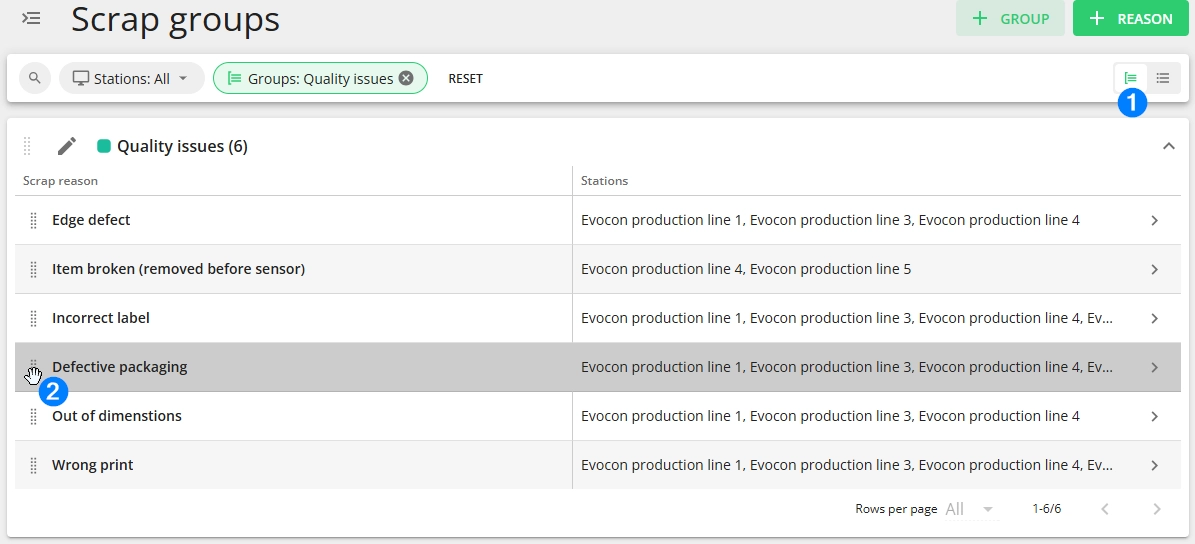Click the Quality issues green color square
The width and height of the screenshot is (1195, 544).
104,146
